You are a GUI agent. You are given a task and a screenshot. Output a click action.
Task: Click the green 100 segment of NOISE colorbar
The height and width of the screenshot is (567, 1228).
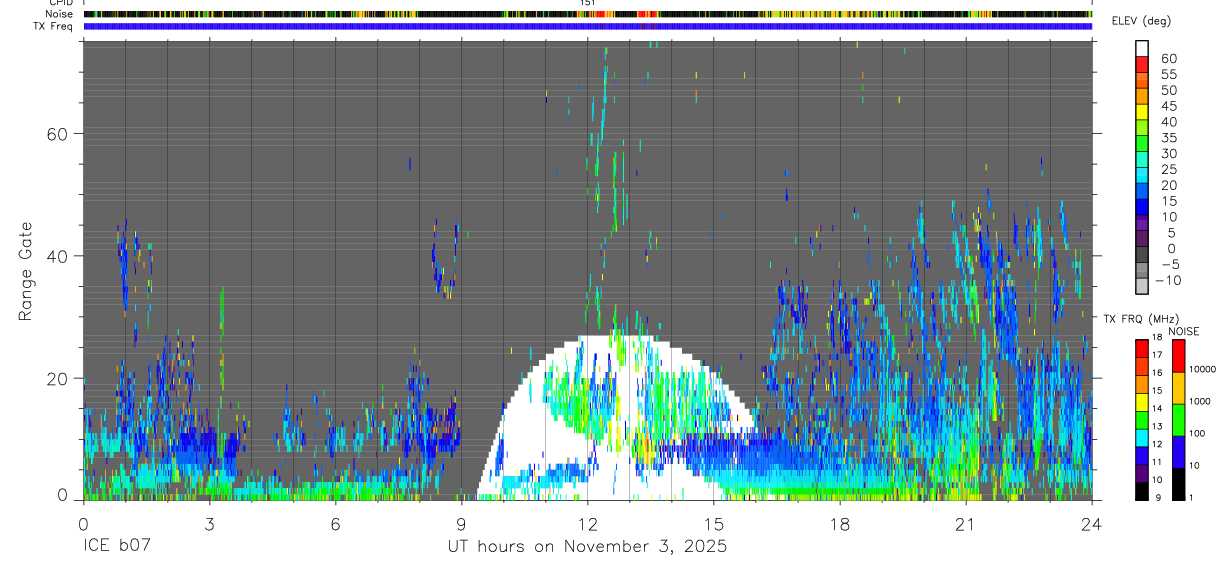[x=1178, y=419]
